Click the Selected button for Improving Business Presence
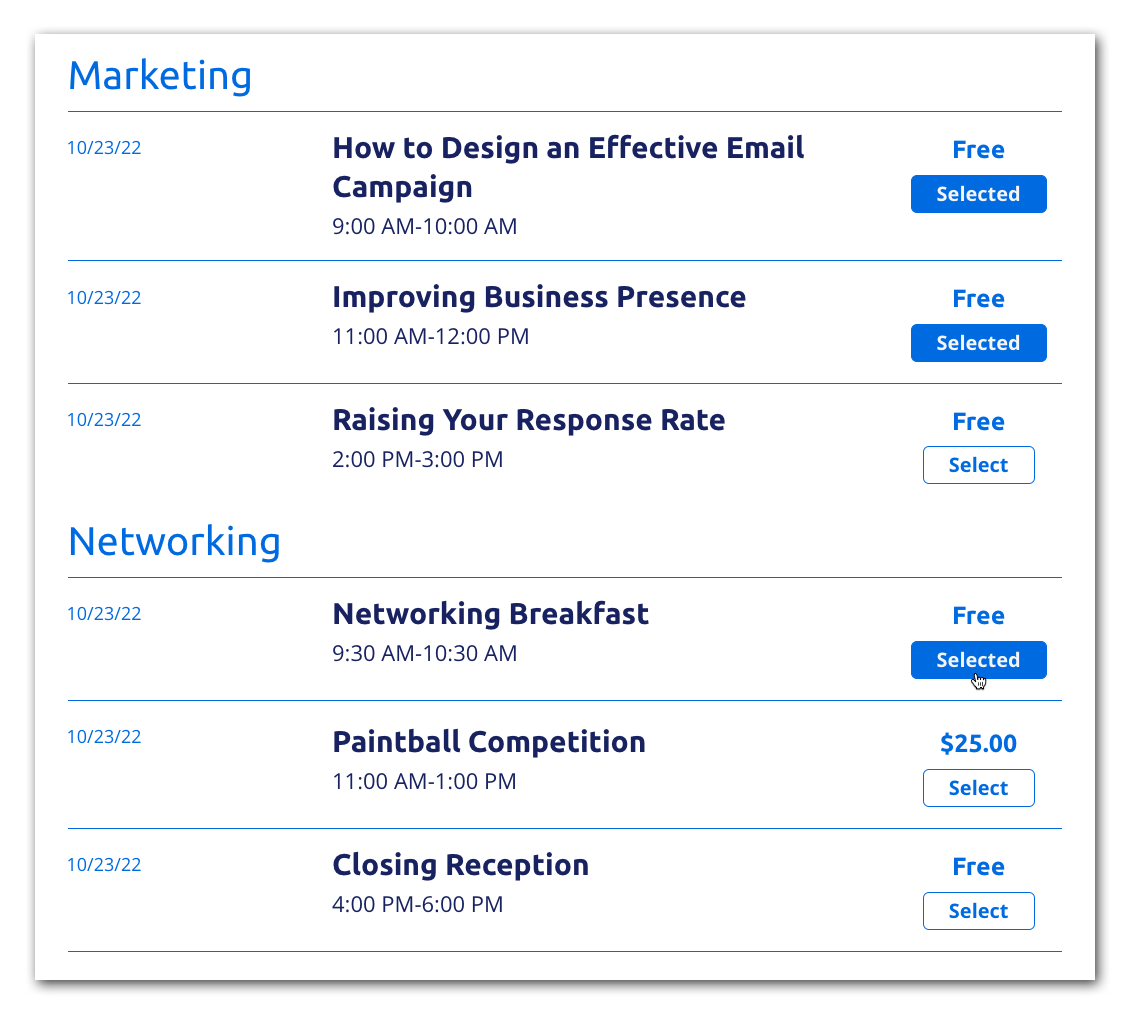The image size is (1130, 1015). point(978,343)
